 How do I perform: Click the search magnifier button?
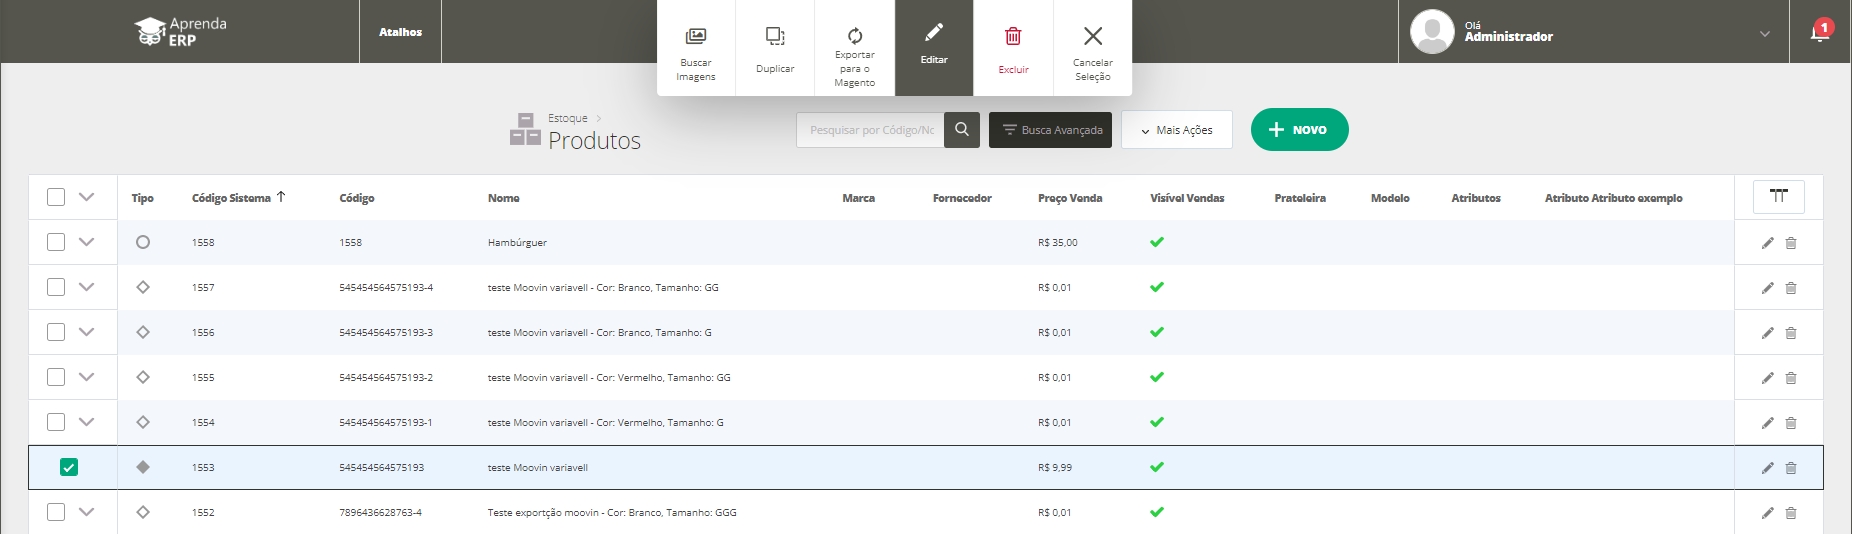point(962,130)
